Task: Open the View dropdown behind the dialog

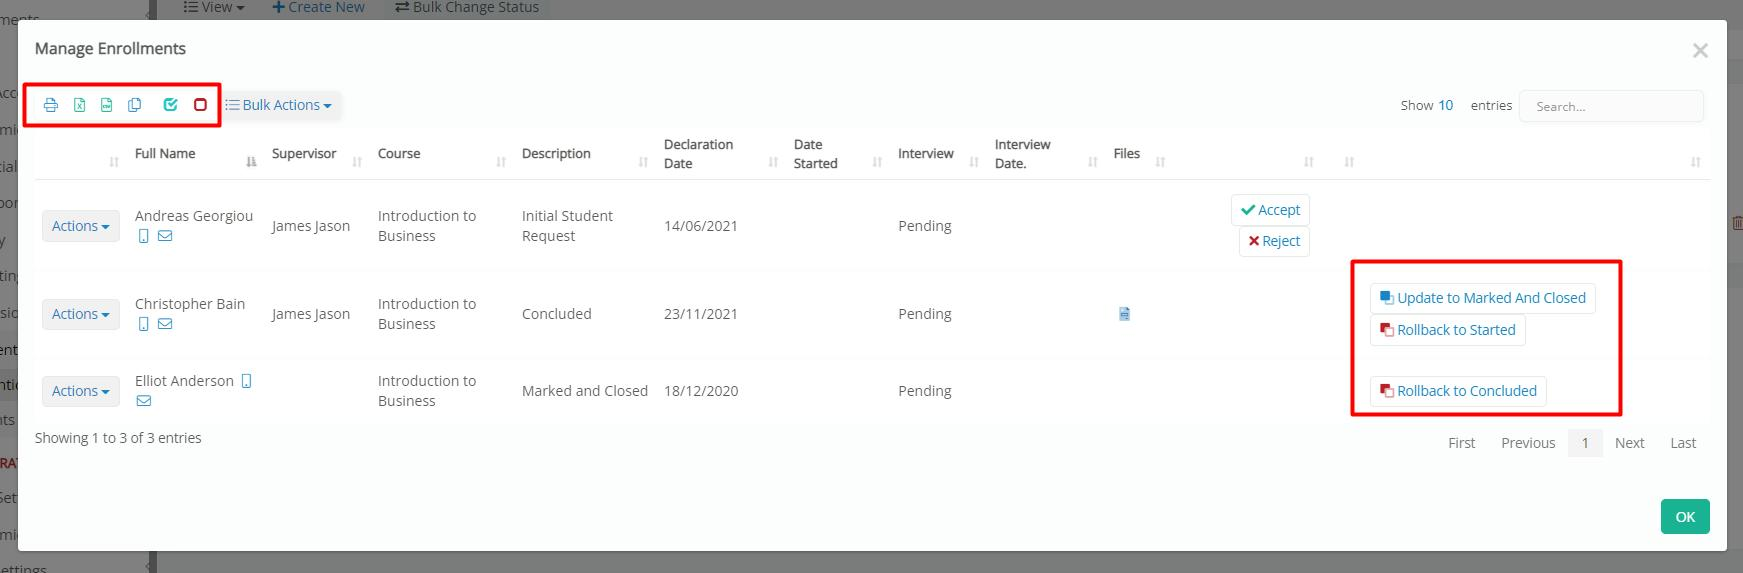Action: pos(214,7)
